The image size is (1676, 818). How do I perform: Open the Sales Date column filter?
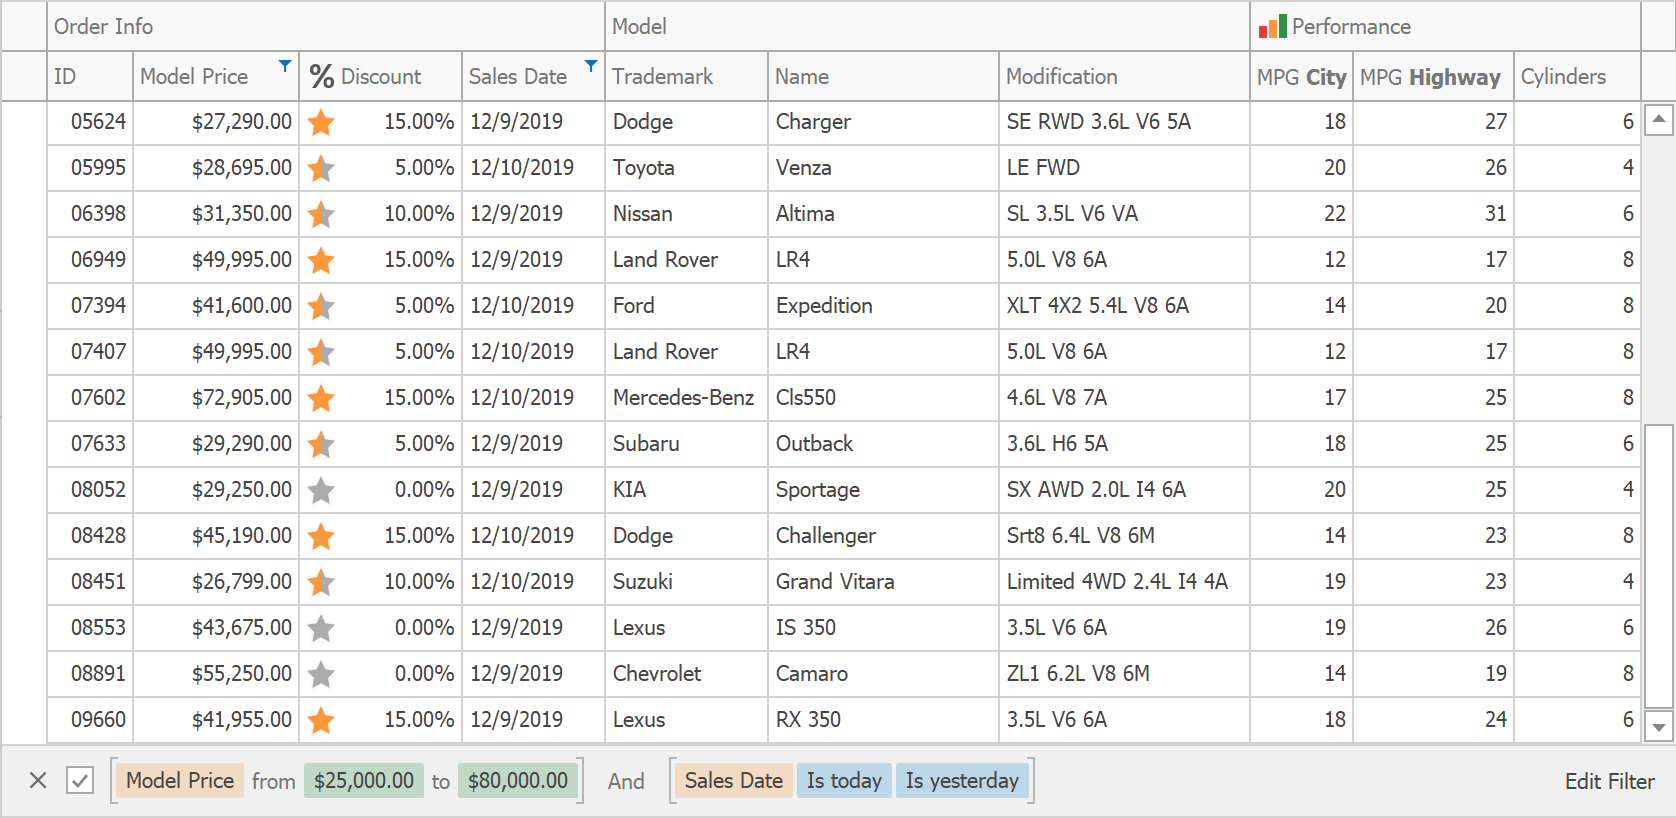(x=591, y=66)
